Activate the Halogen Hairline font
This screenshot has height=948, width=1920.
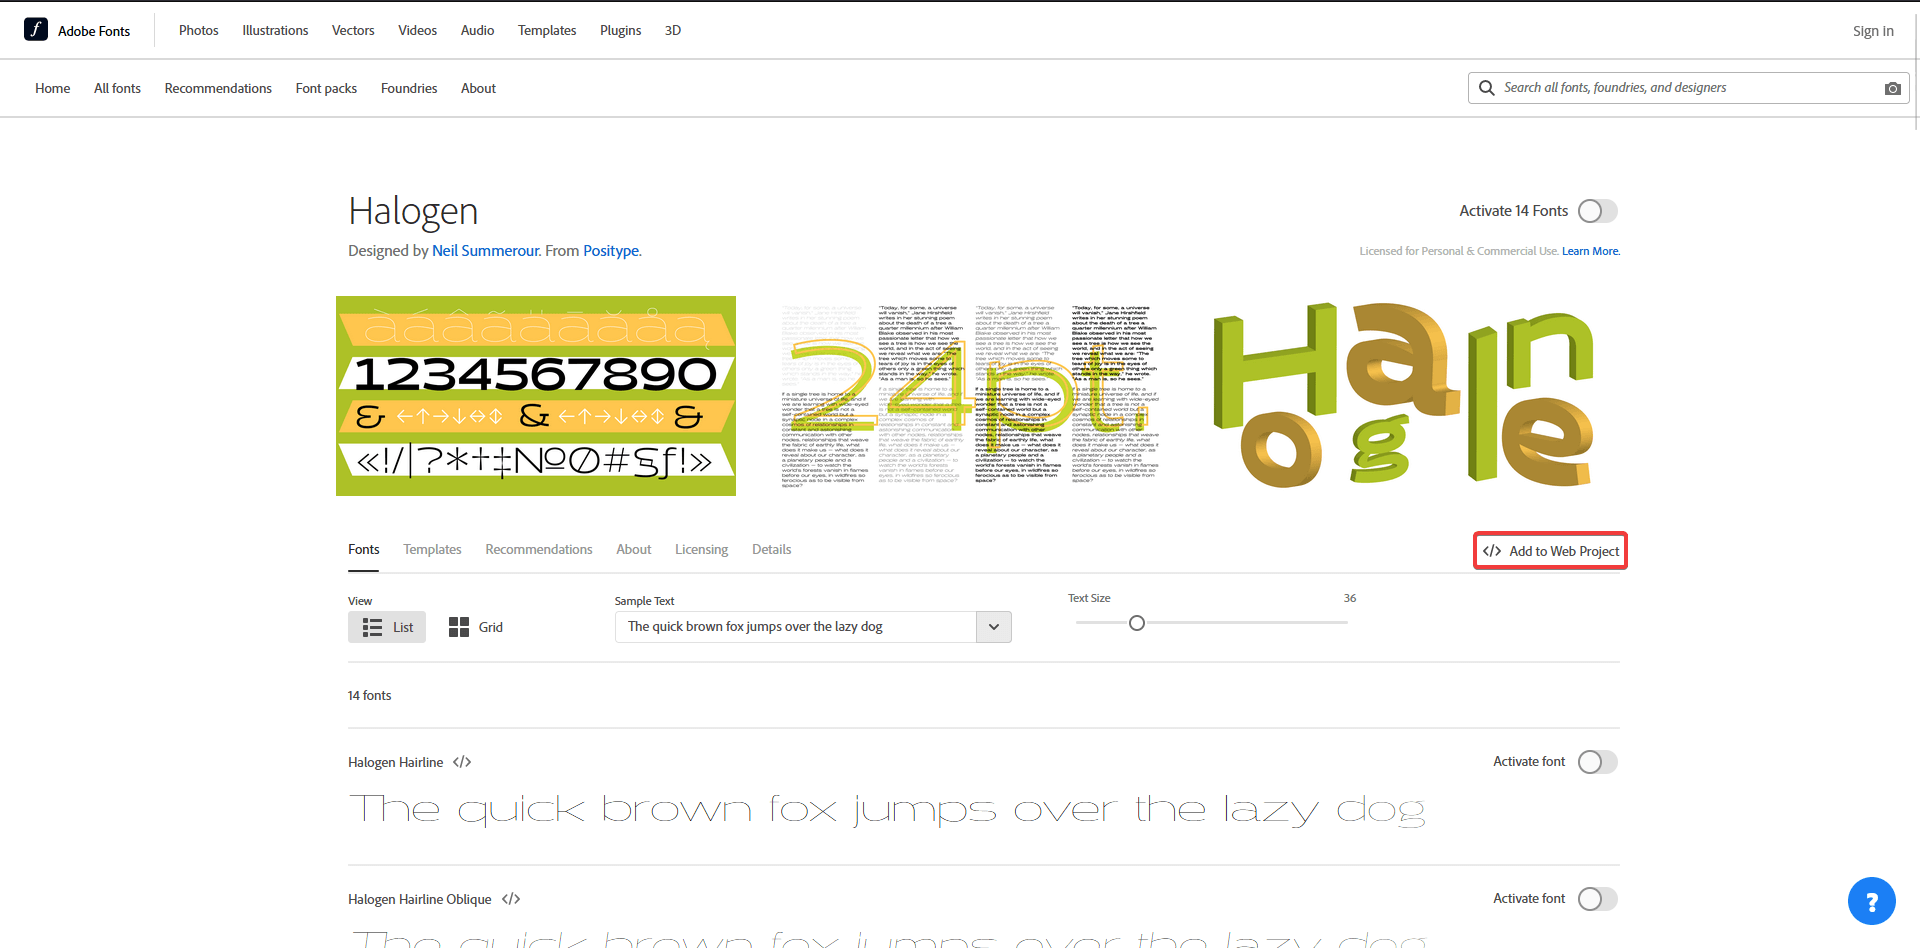coord(1596,761)
